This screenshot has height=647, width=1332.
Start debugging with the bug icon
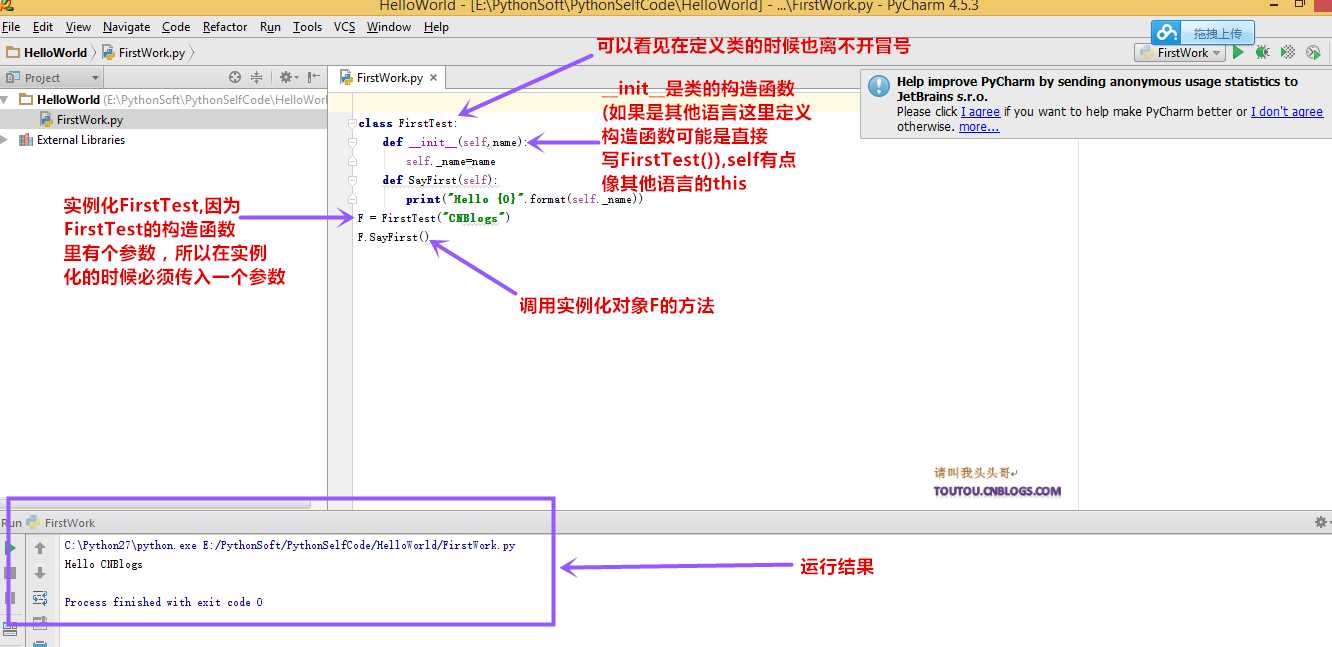click(x=1263, y=52)
